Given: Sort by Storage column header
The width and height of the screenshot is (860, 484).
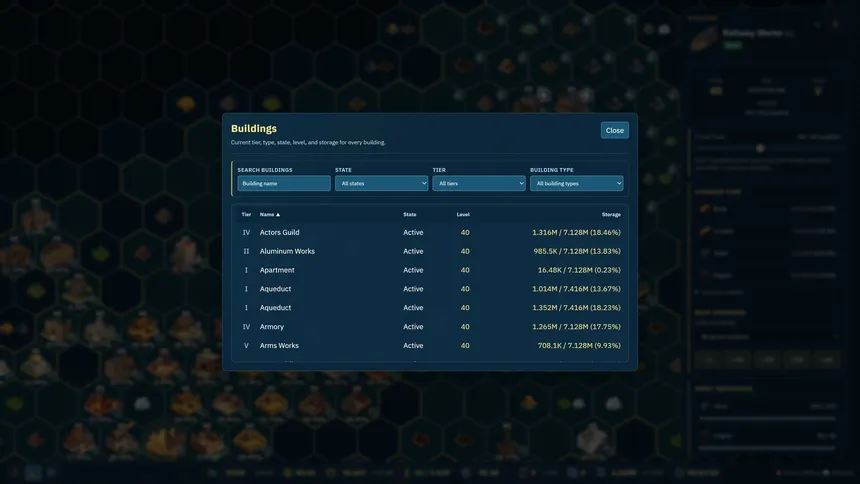Looking at the screenshot, I should (x=611, y=215).
